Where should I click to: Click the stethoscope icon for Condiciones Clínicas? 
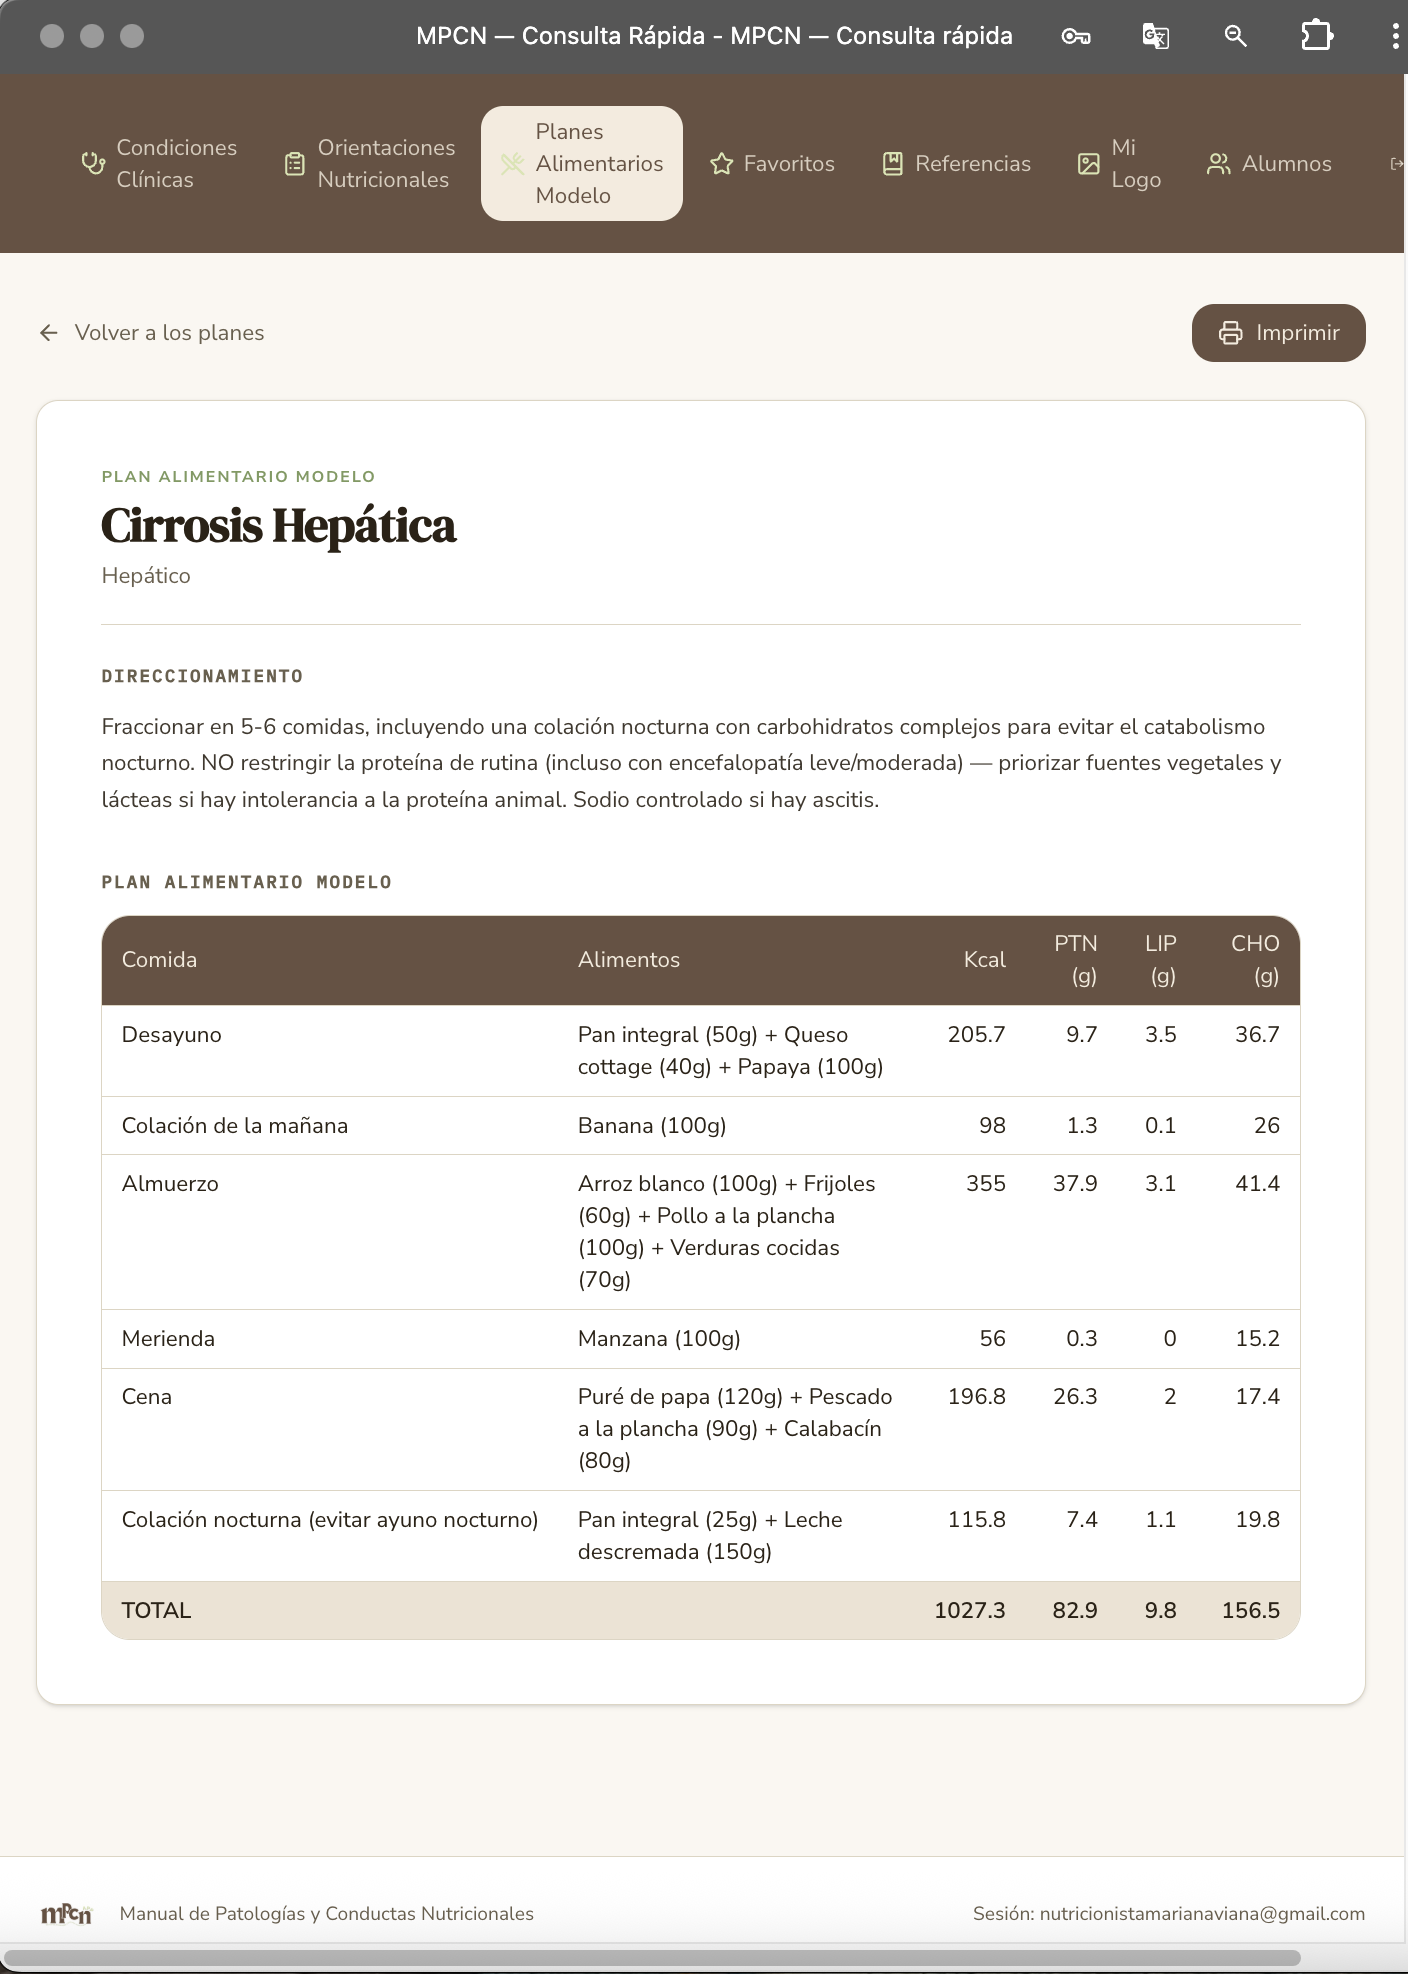pos(93,163)
